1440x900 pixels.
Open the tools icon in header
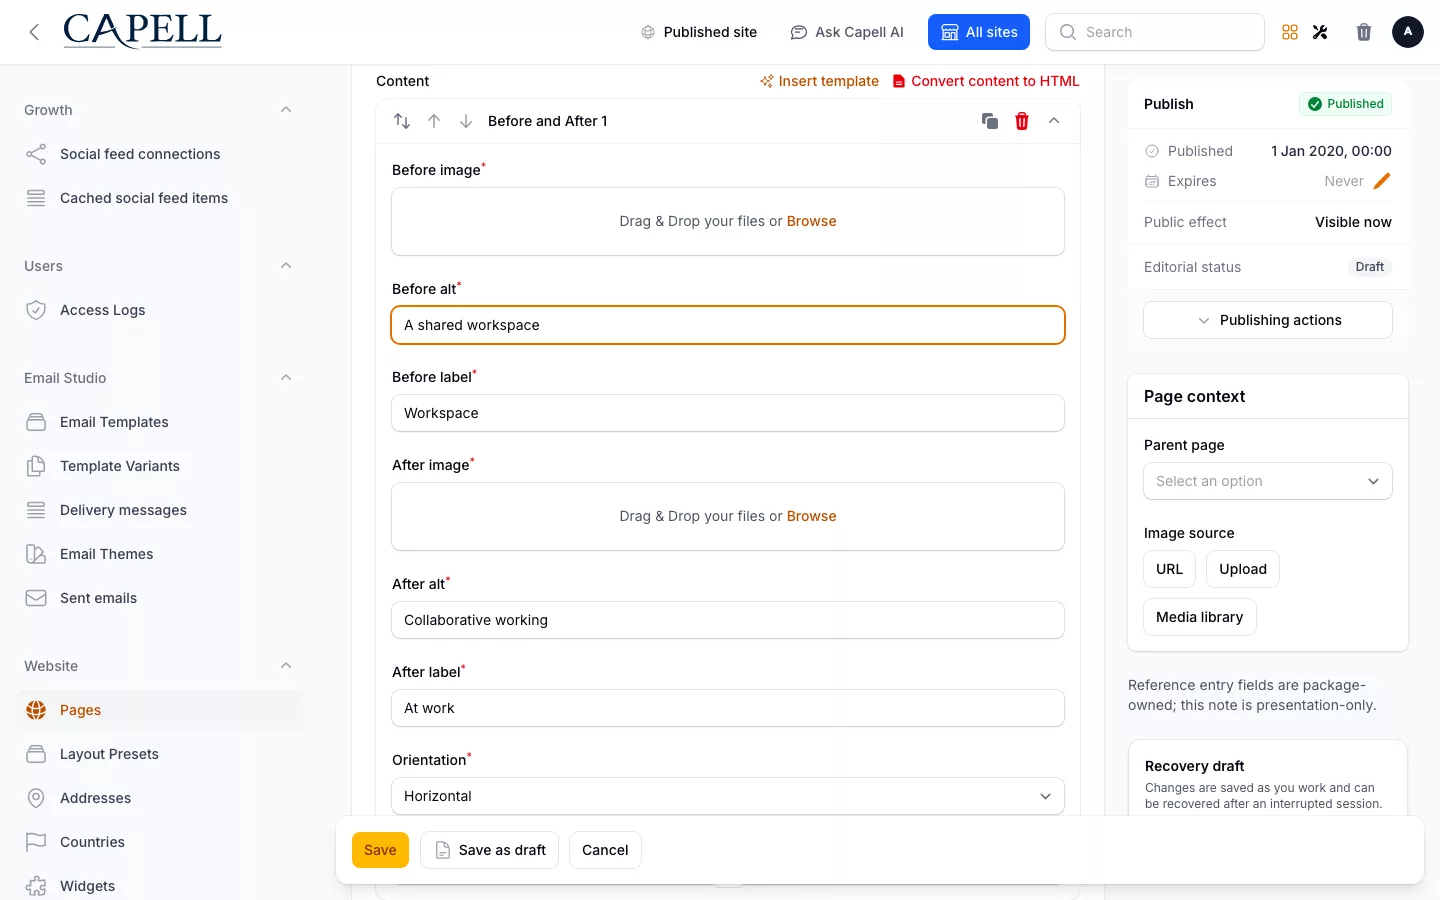click(1320, 32)
